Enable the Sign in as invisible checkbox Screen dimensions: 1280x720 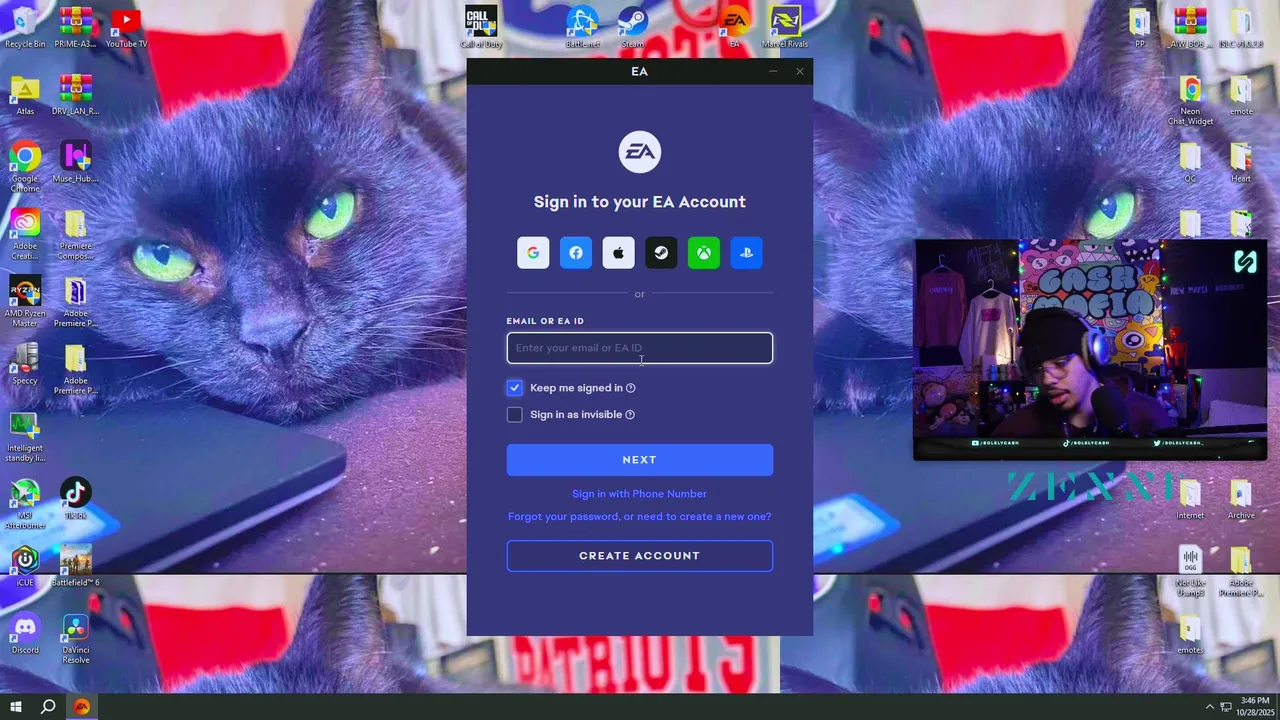[x=514, y=414]
